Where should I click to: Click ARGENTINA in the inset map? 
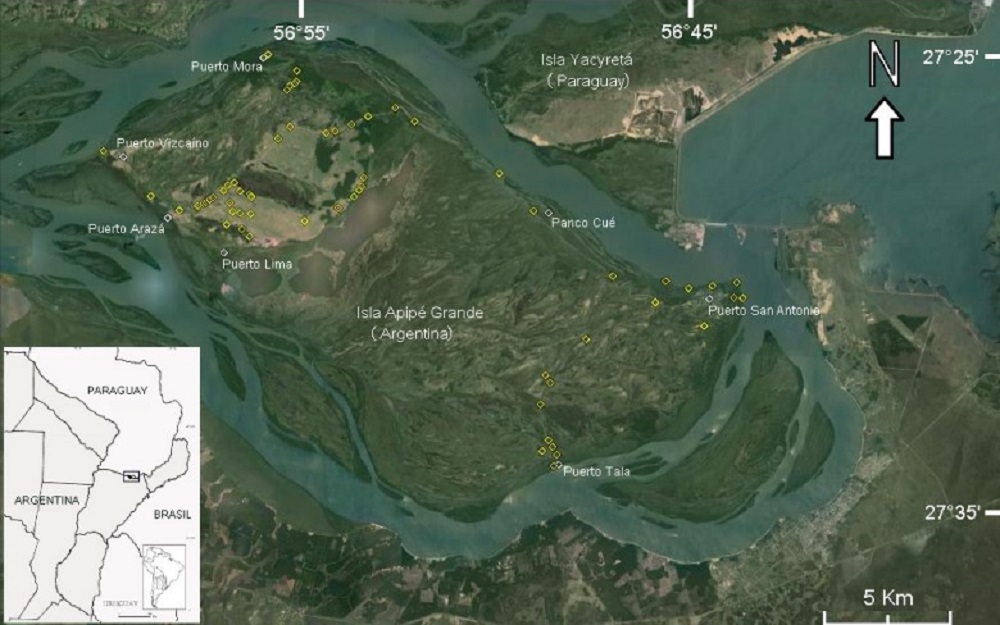click(47, 500)
